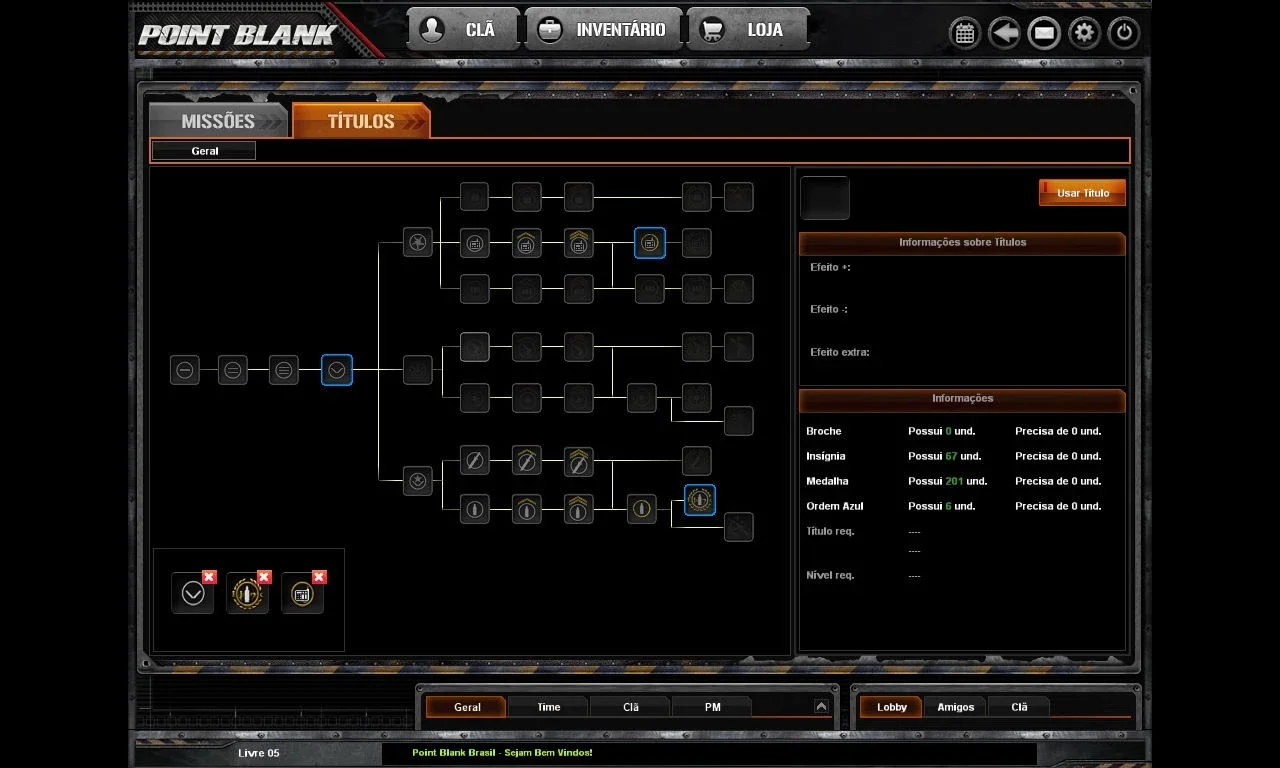This screenshot has height=768, width=1280.
Task: Select the plain bullet title
Action: [x=475, y=508]
